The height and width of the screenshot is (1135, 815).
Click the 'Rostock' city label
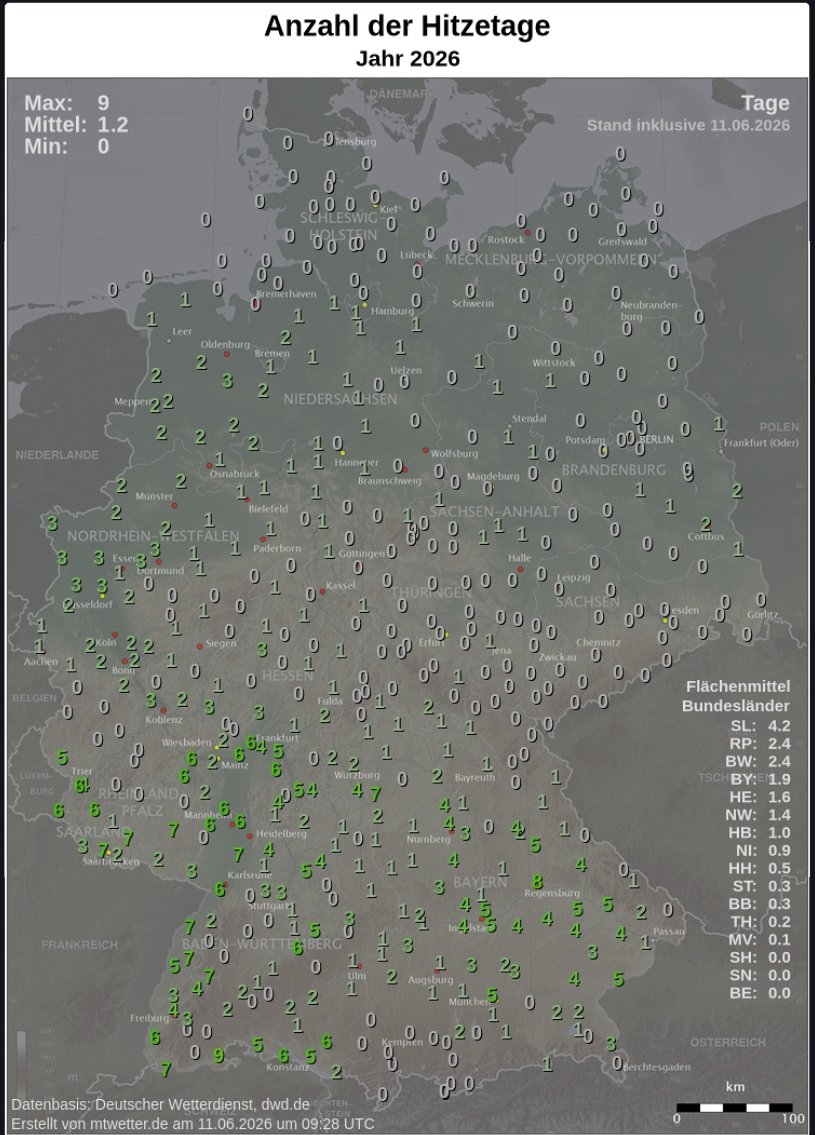click(x=505, y=240)
